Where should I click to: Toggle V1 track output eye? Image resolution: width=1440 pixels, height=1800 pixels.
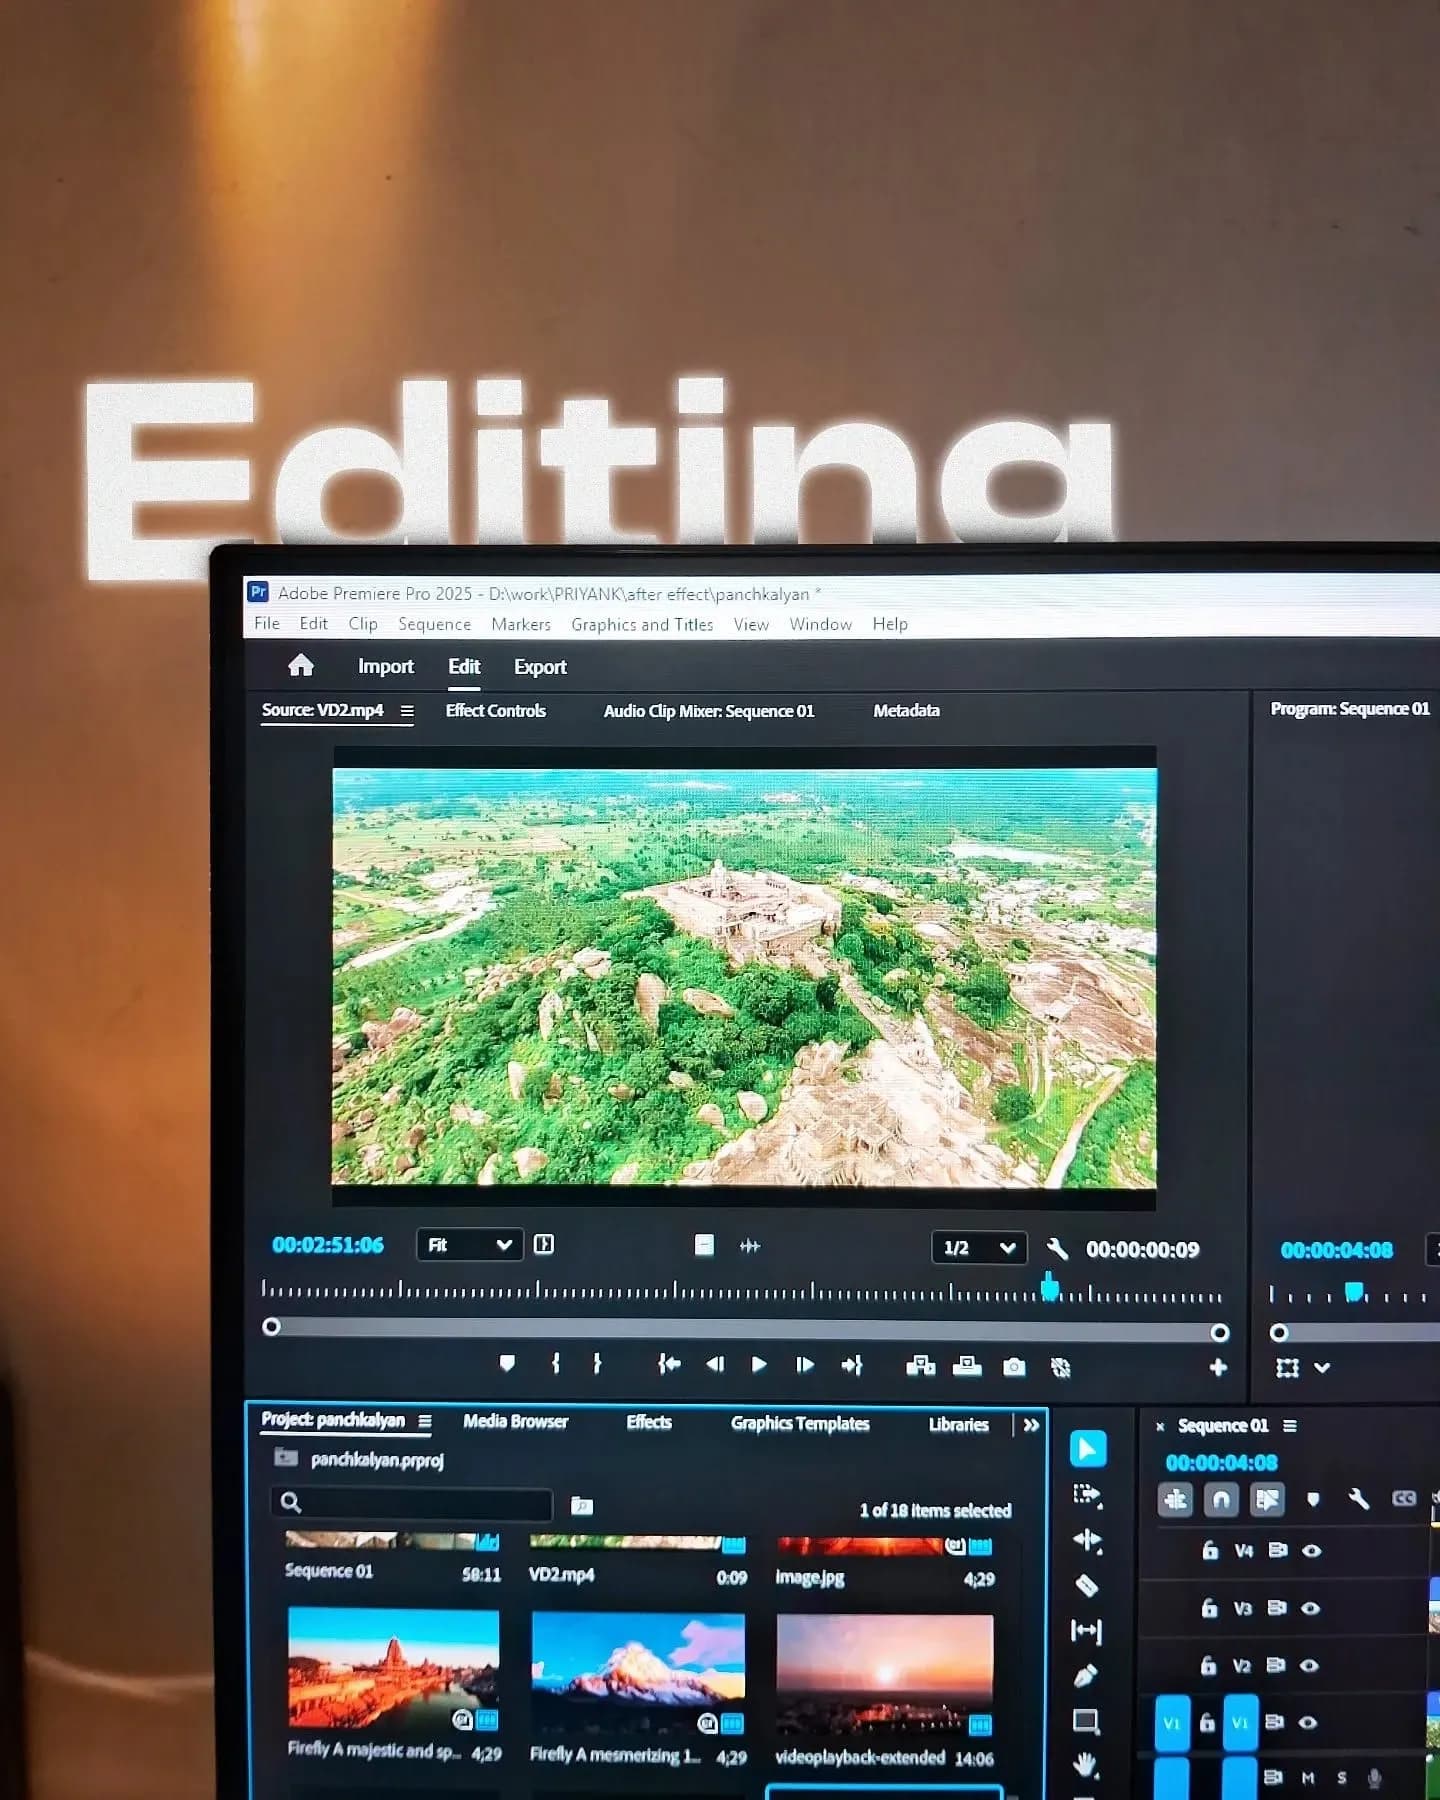point(1307,1722)
